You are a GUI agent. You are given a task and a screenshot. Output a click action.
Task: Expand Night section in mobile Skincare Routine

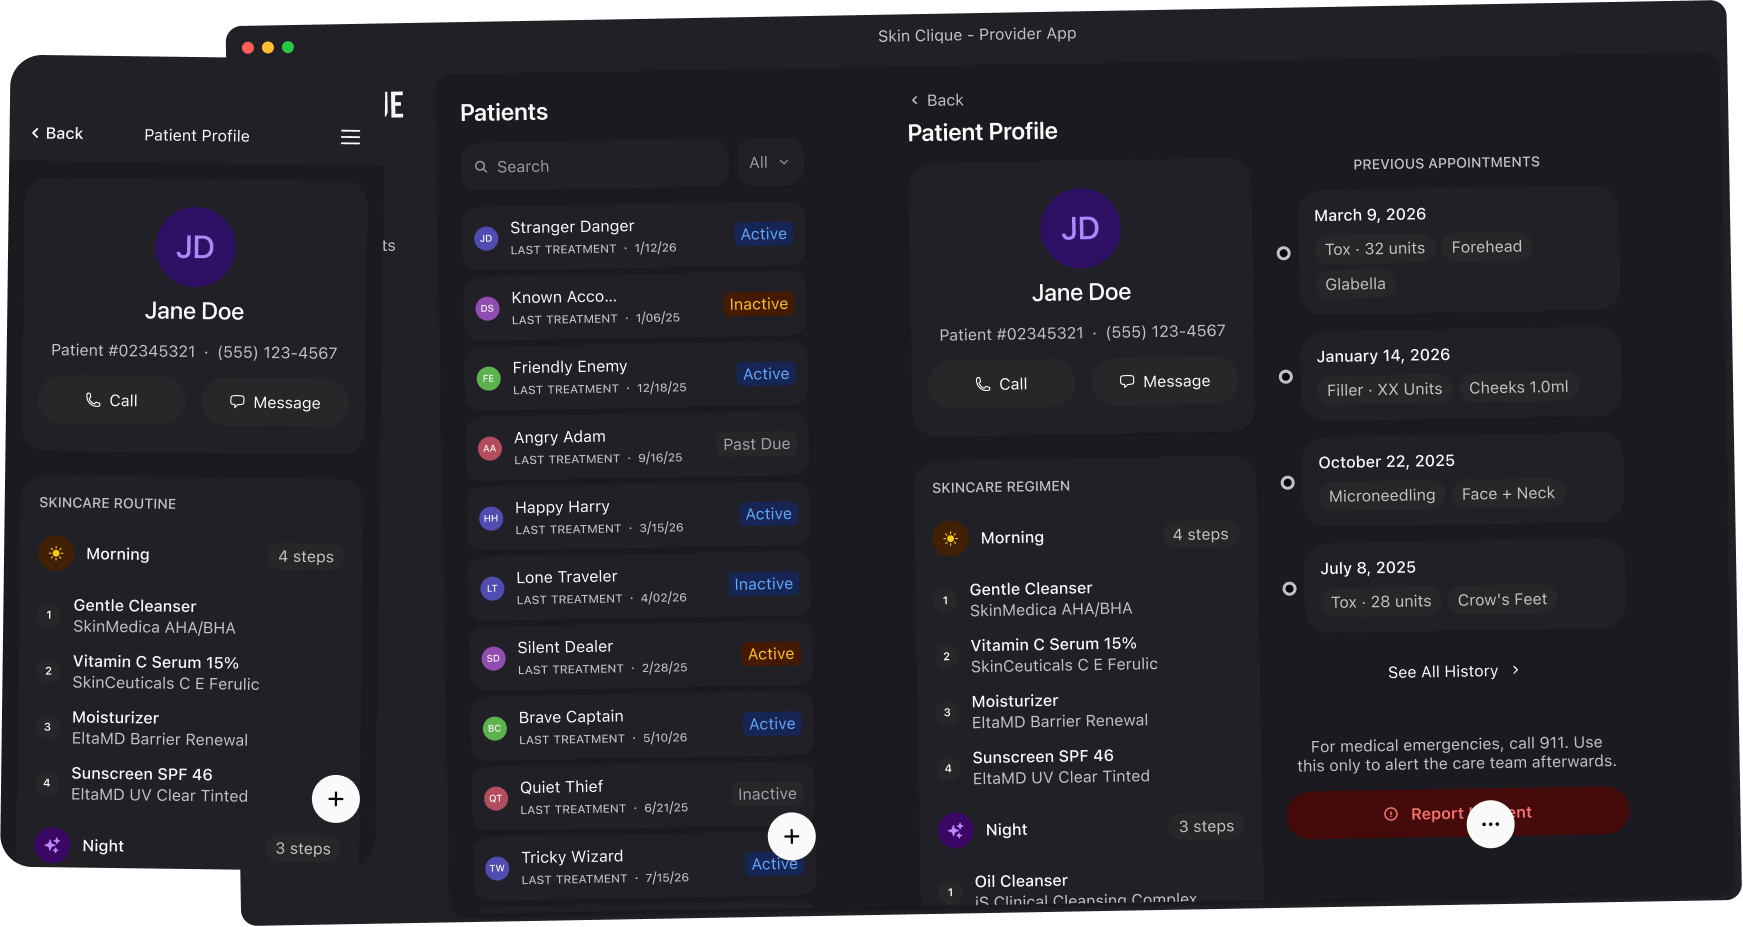point(188,847)
